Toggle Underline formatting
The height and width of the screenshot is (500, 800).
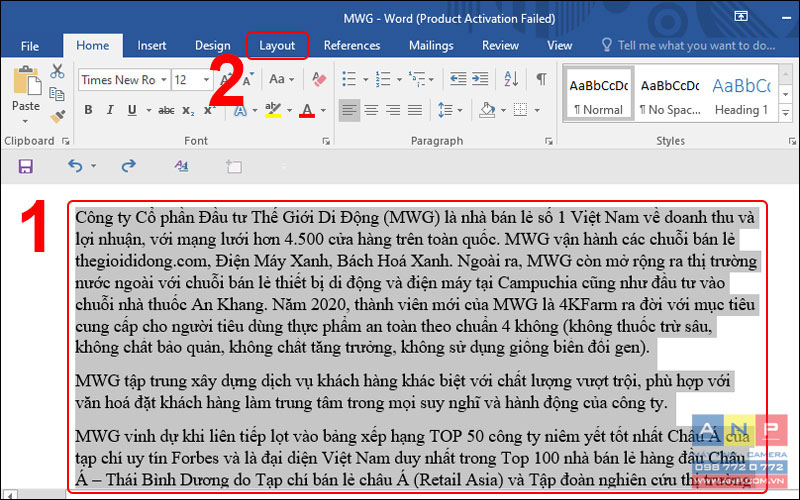pos(132,110)
